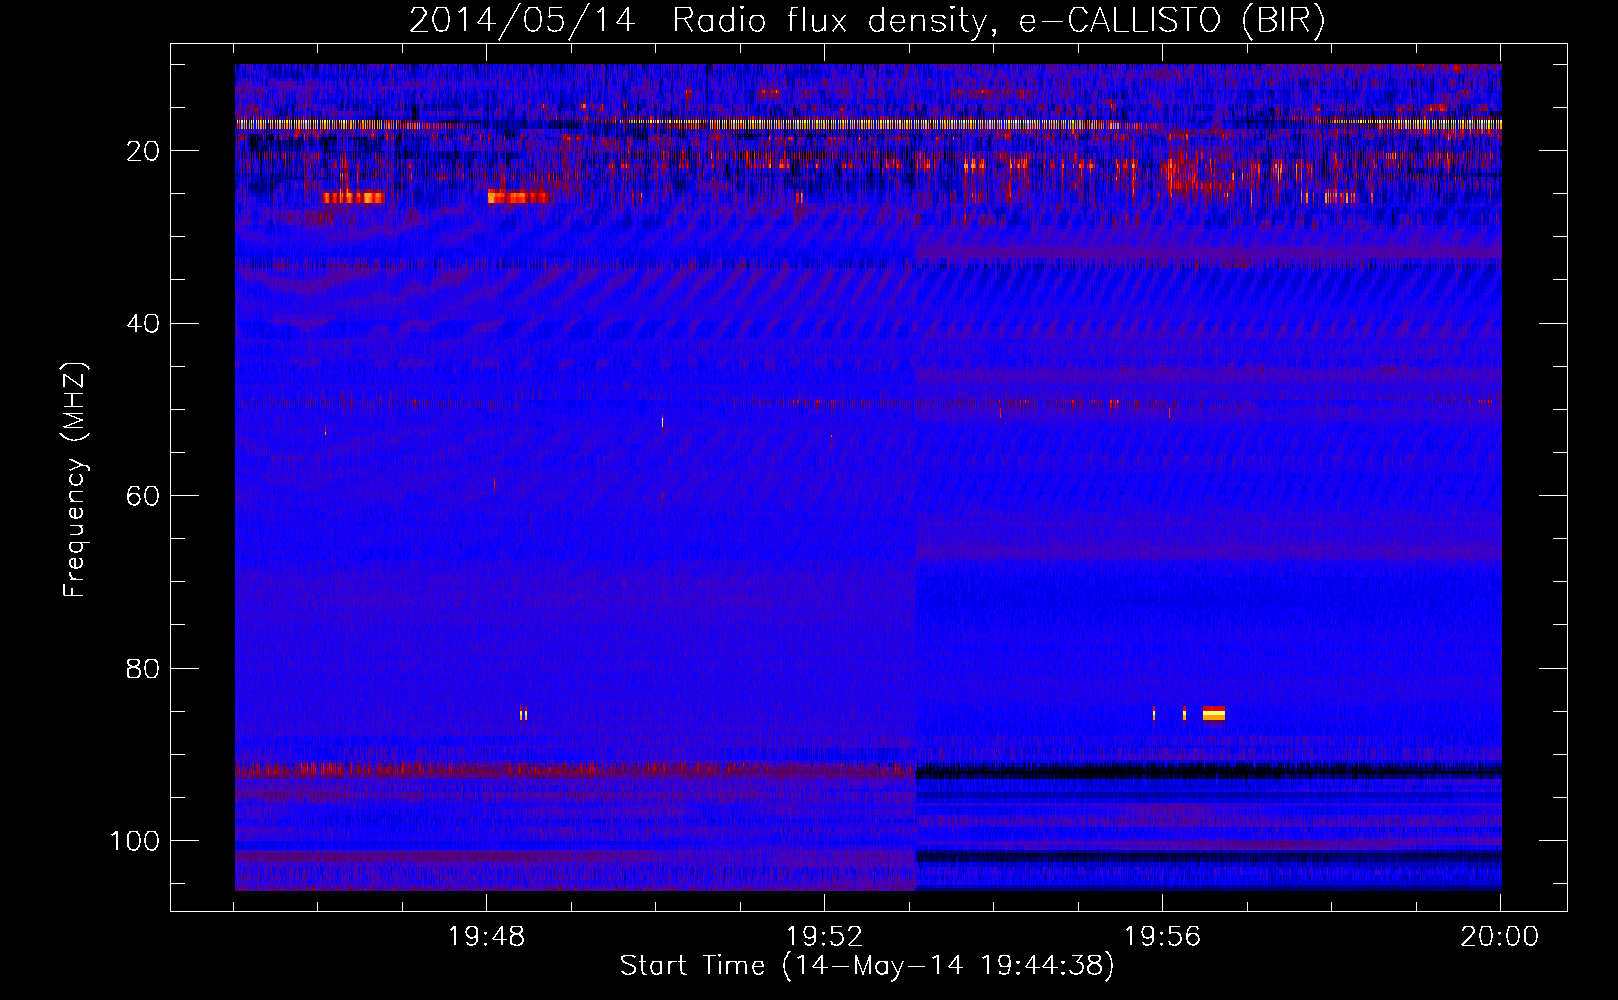Click the 'Start Time (14-May-14 19:44:38)' label
1618x1000 pixels.
866,966
